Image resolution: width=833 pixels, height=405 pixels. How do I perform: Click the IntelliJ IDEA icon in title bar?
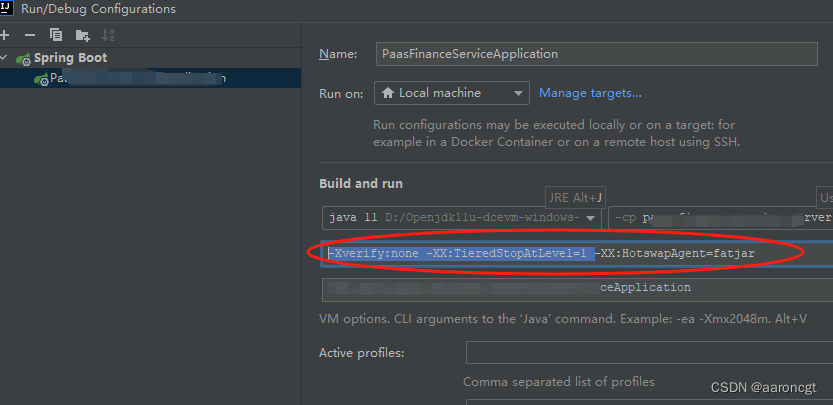[6, 8]
